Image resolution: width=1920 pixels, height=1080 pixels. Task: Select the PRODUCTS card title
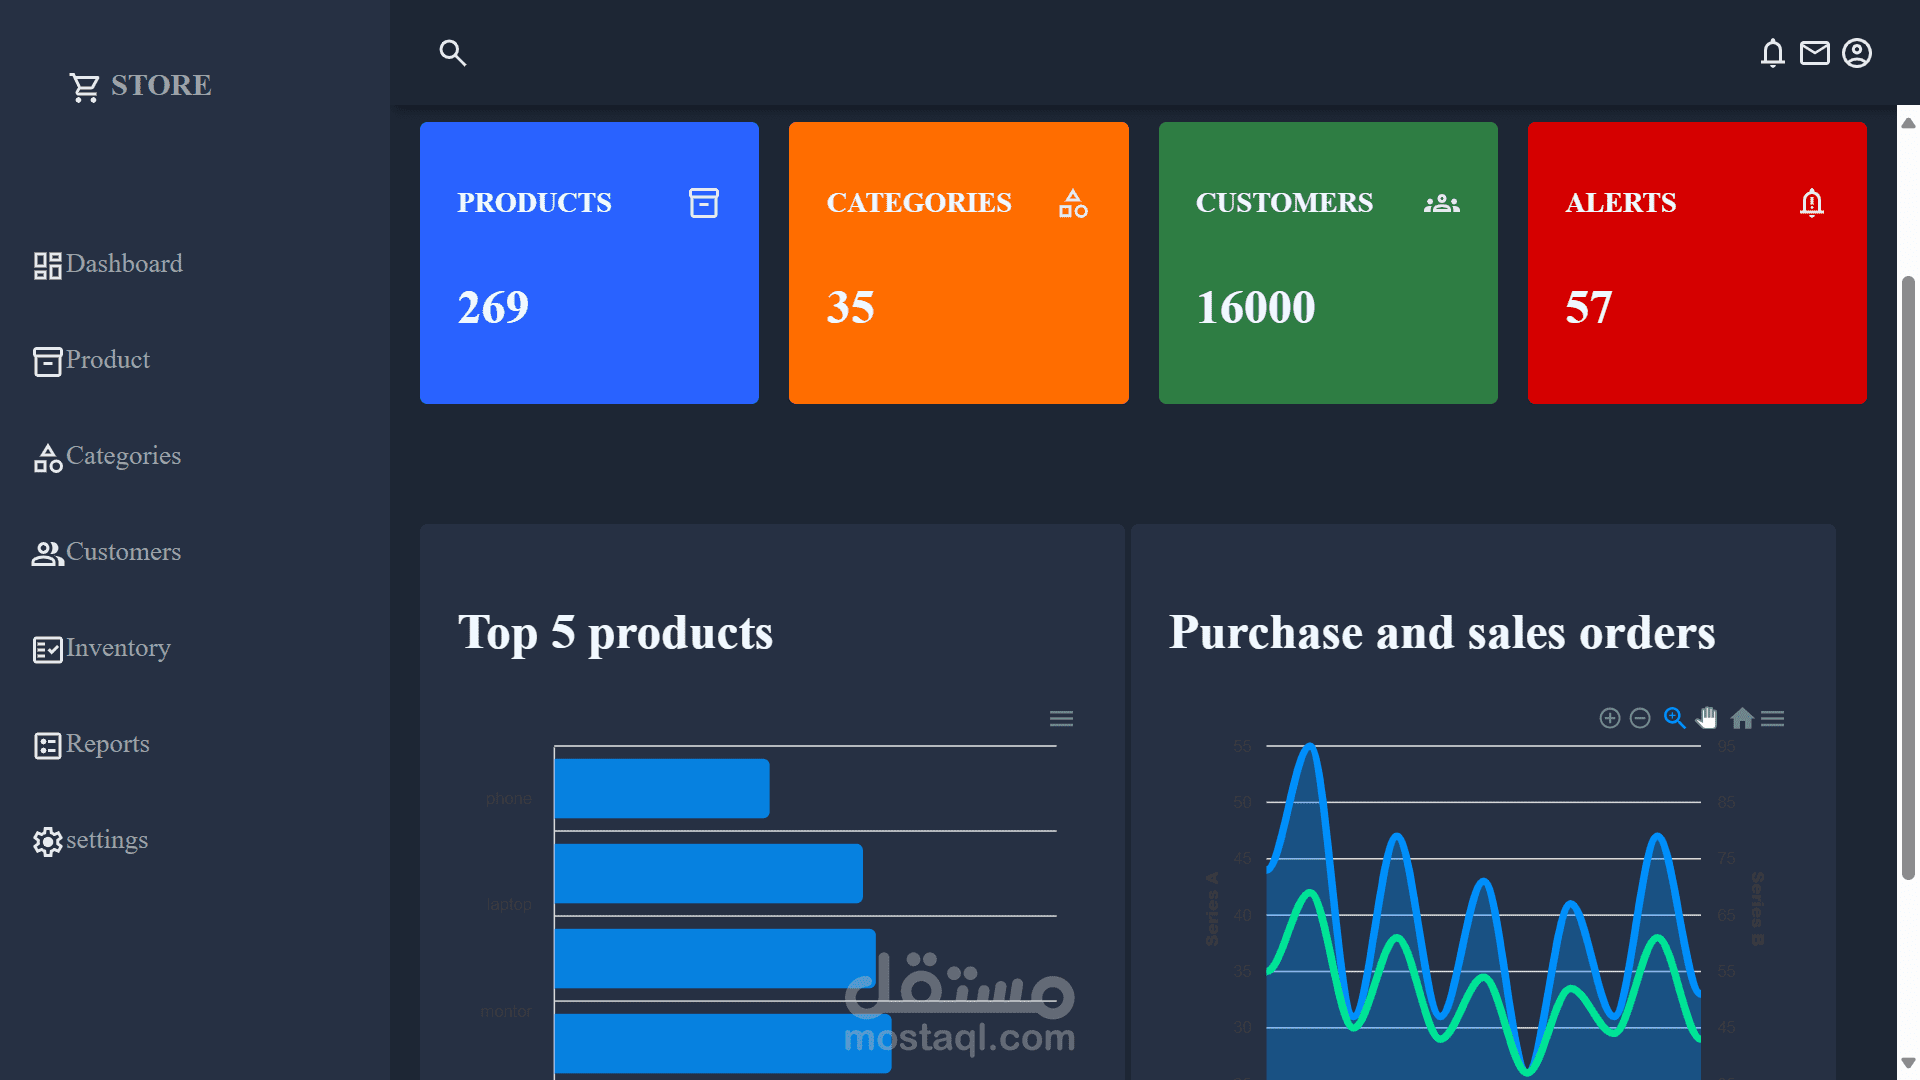535,203
